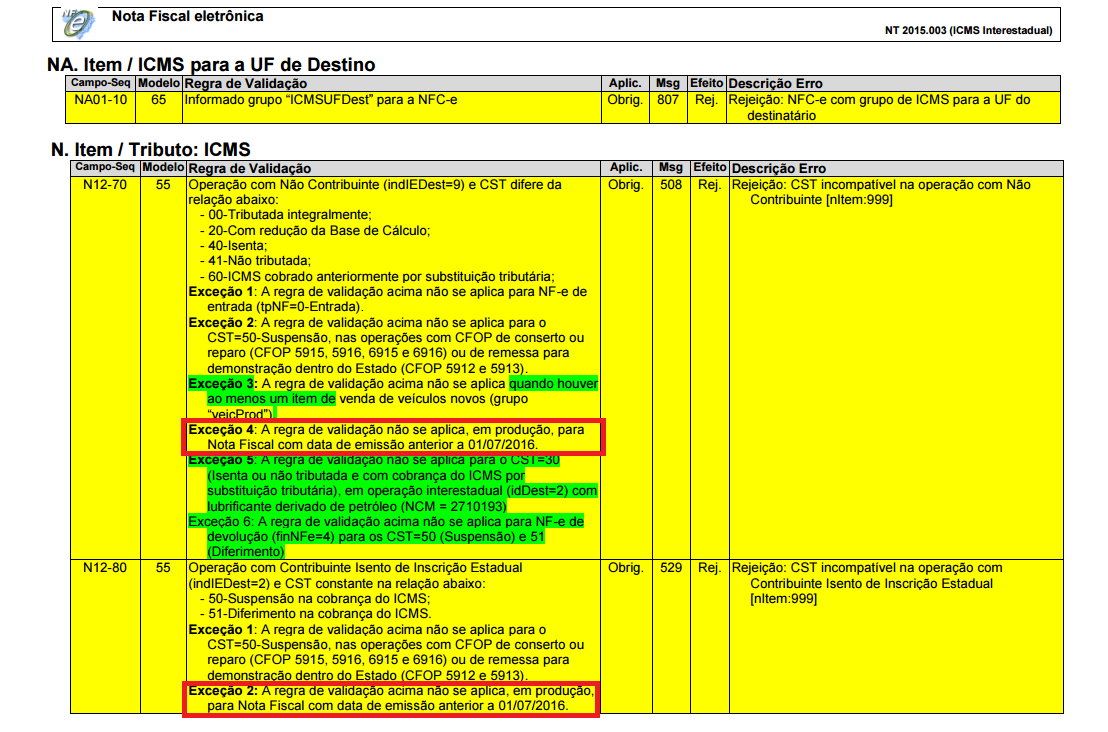The height and width of the screenshot is (732, 1108).
Task: Select the 'NA. Item / ICMS para a UF de Destino' heading
Action: (211, 65)
